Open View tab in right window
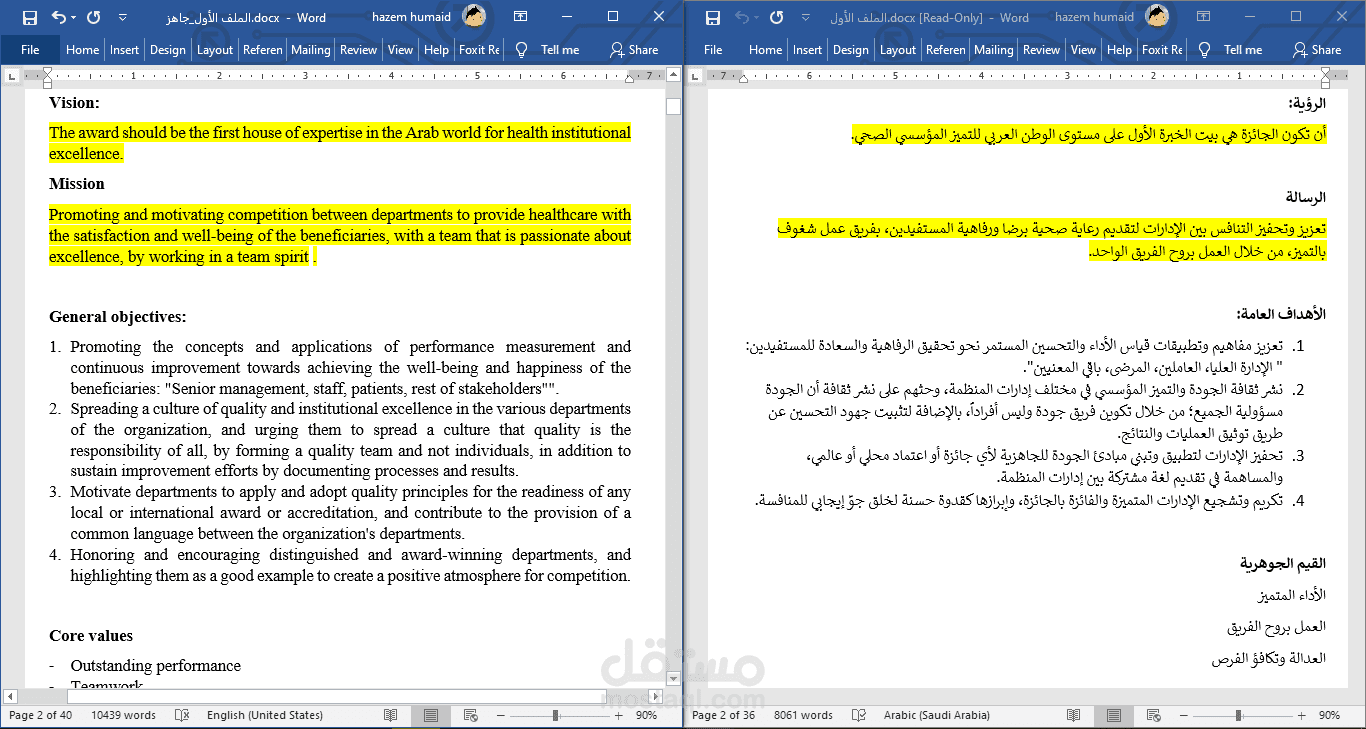The image size is (1366, 729). coord(1084,49)
